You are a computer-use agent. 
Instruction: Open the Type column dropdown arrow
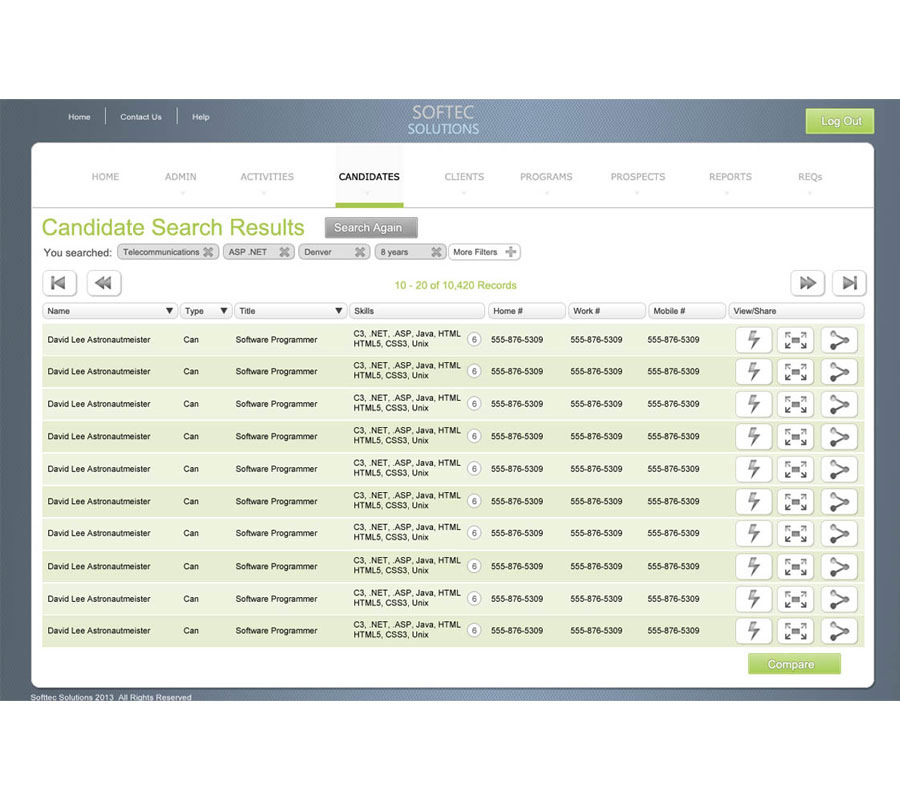tap(223, 311)
